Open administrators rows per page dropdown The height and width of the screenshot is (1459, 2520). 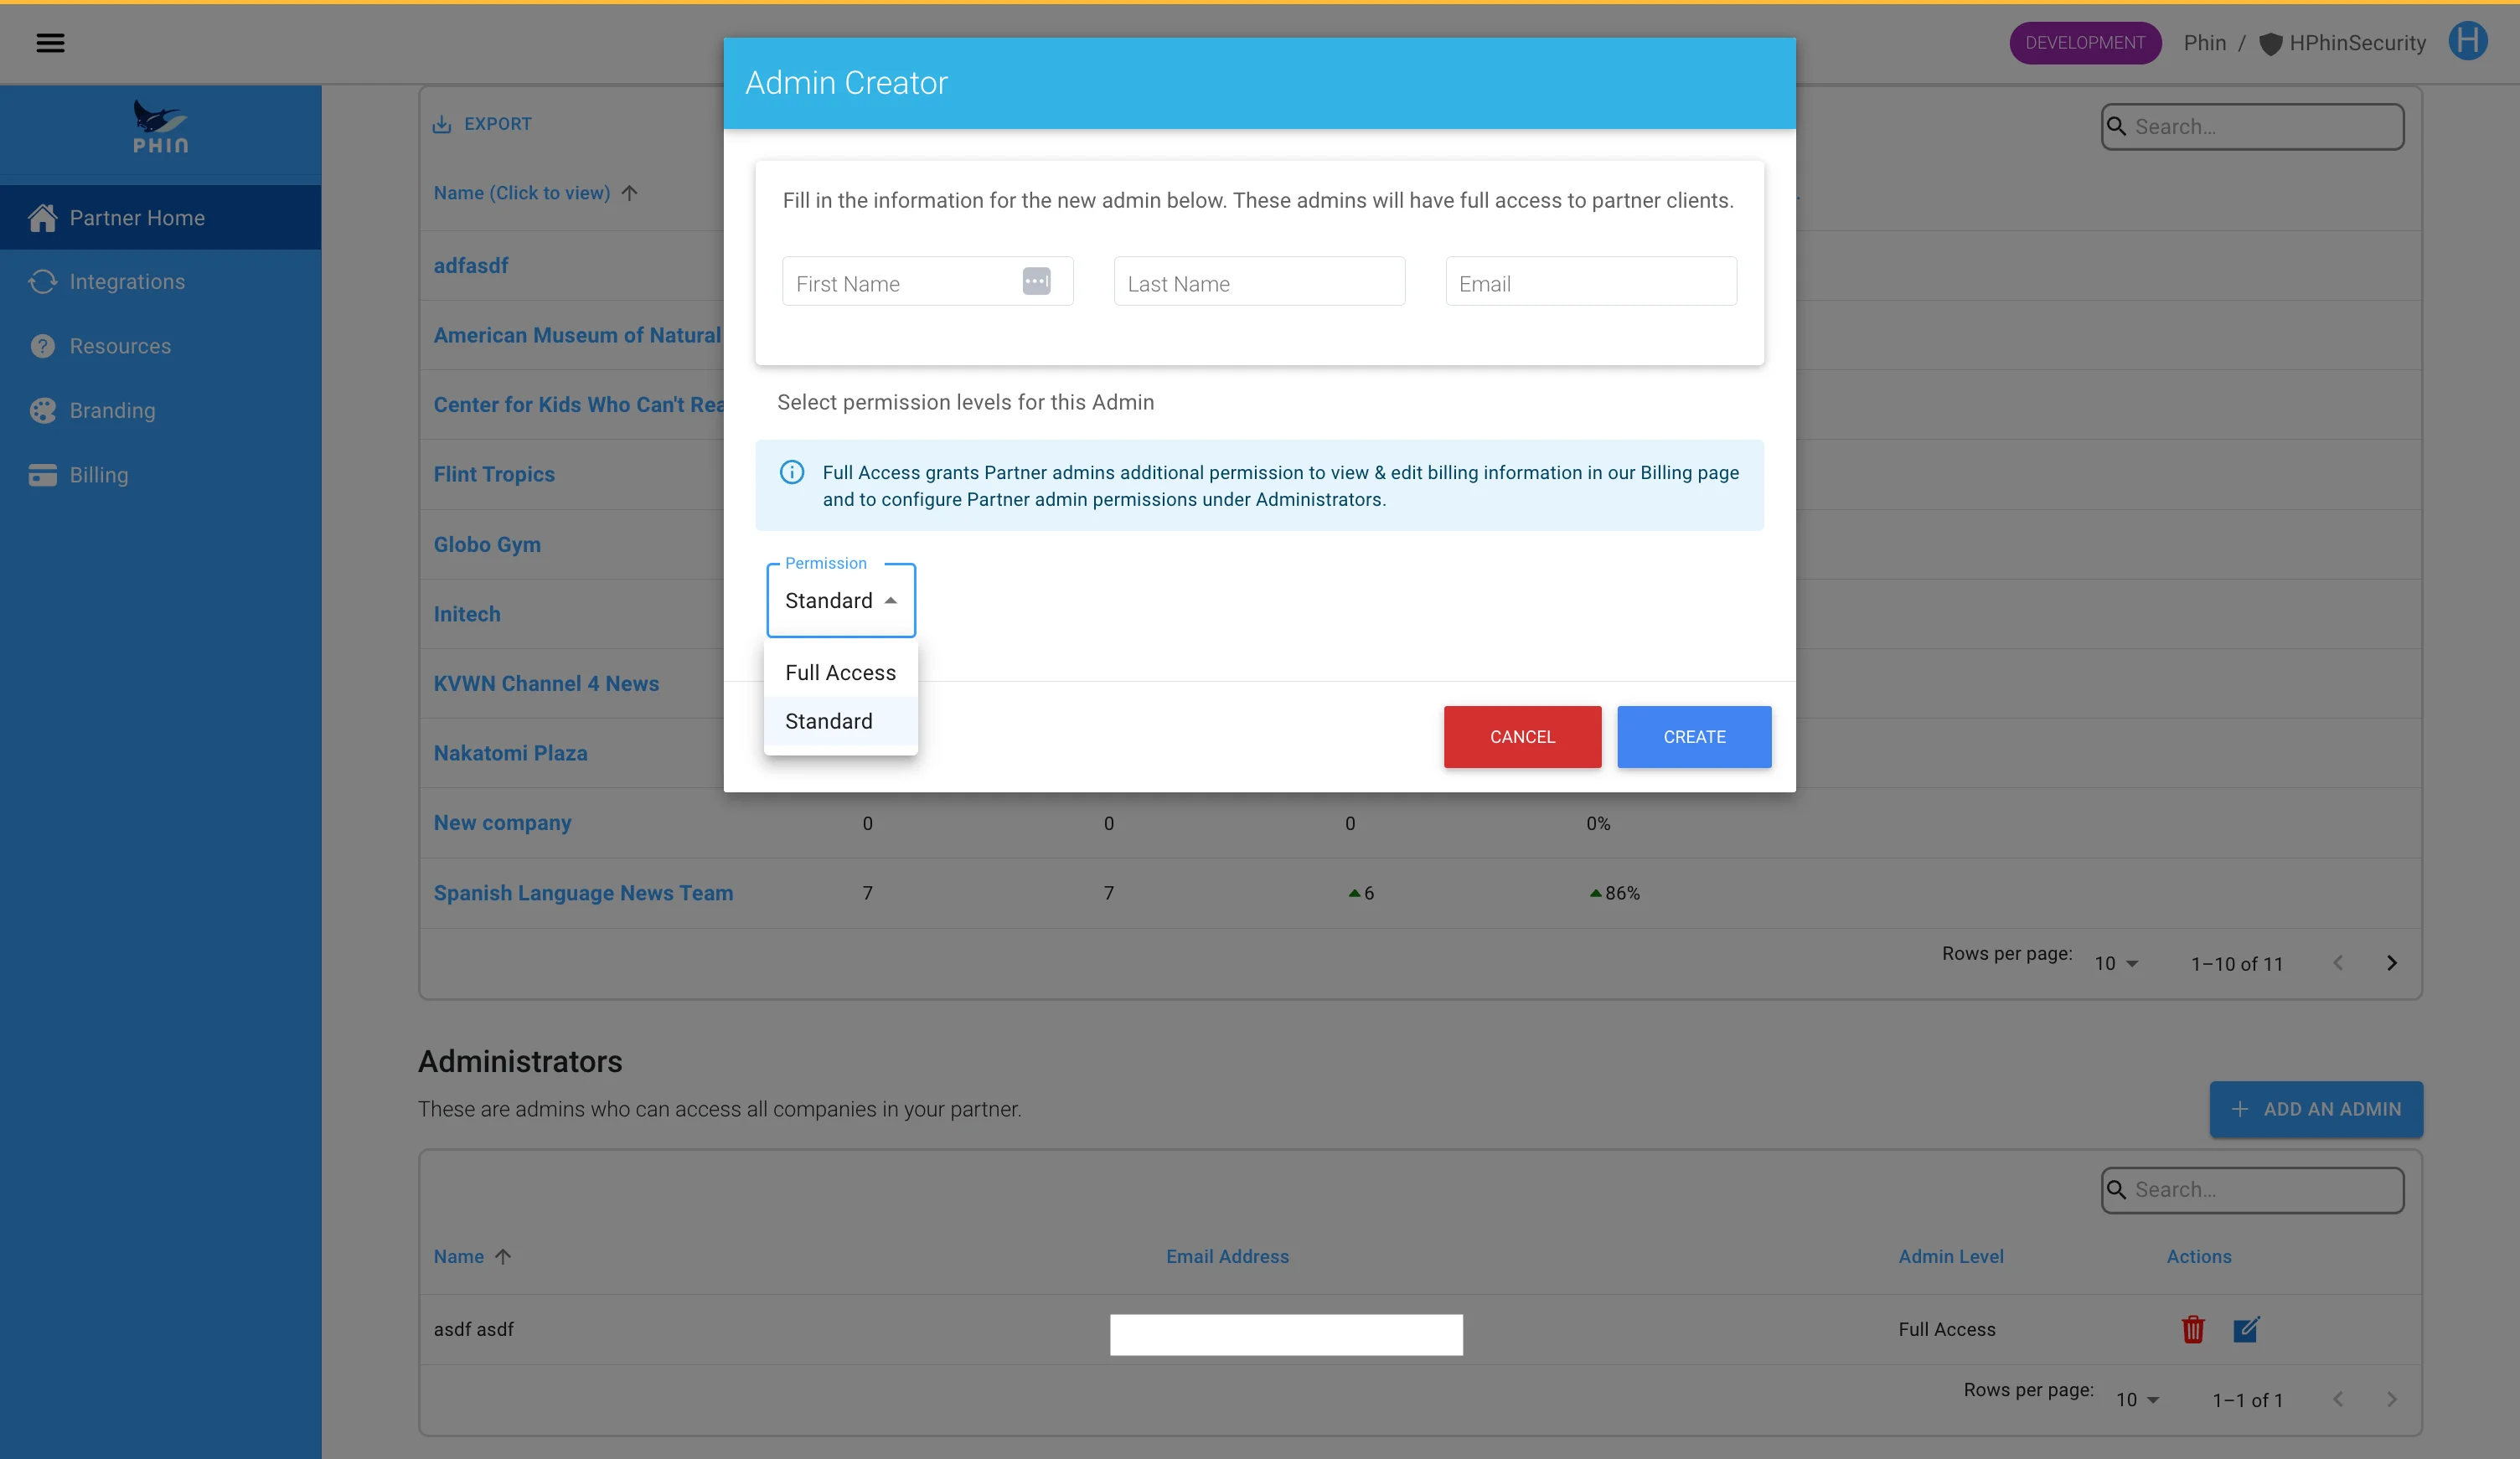click(x=2137, y=1400)
